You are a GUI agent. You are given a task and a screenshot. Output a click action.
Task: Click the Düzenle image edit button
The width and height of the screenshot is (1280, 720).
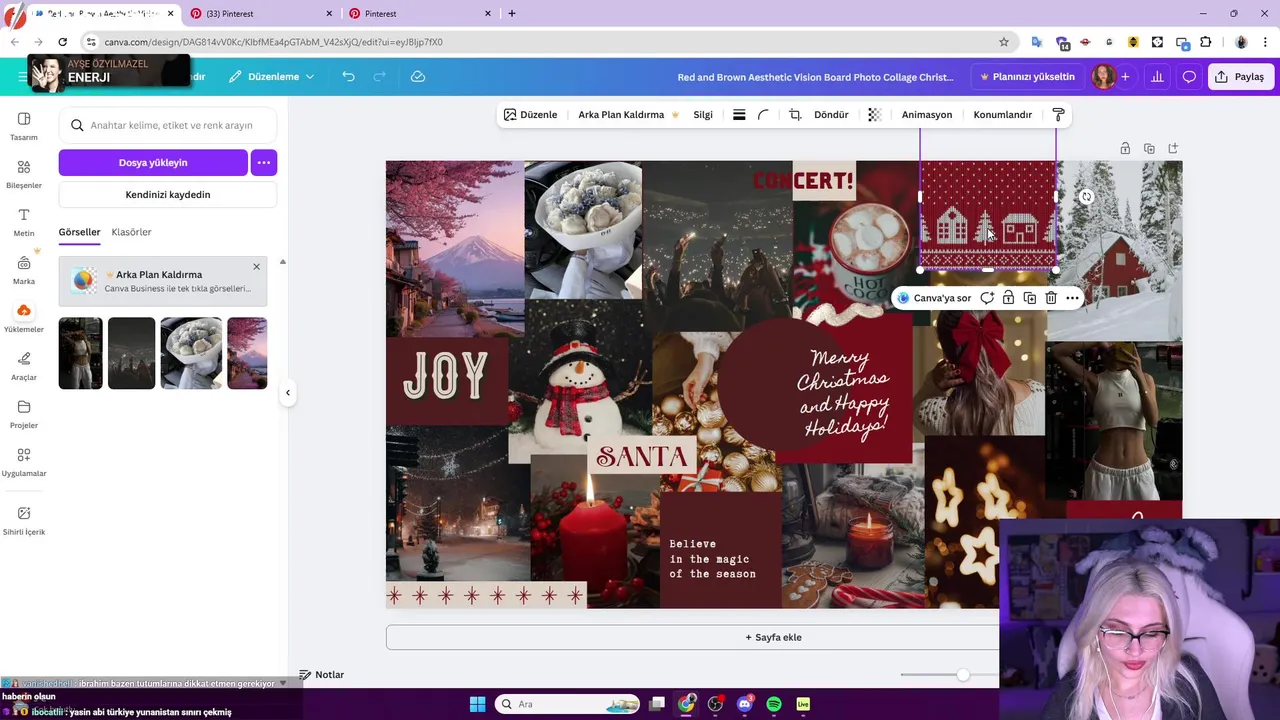(x=530, y=115)
